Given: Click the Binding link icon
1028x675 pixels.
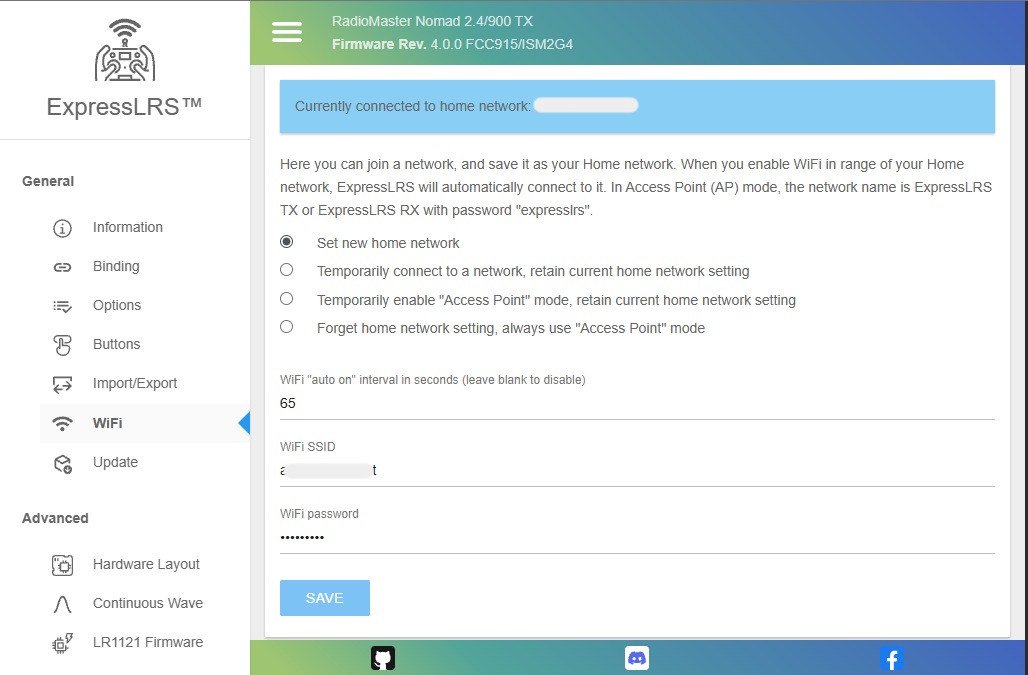Looking at the screenshot, I should point(62,267).
